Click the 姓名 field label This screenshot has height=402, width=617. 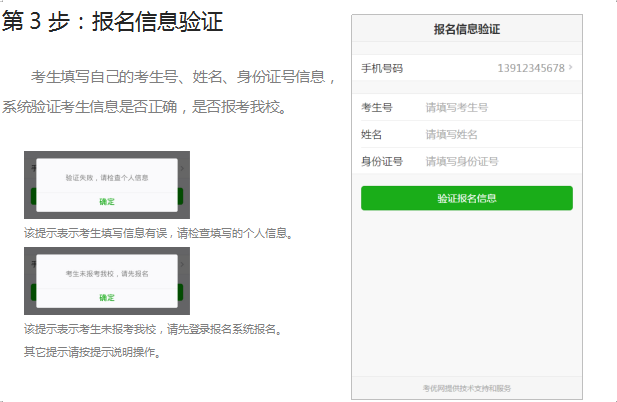(371, 134)
